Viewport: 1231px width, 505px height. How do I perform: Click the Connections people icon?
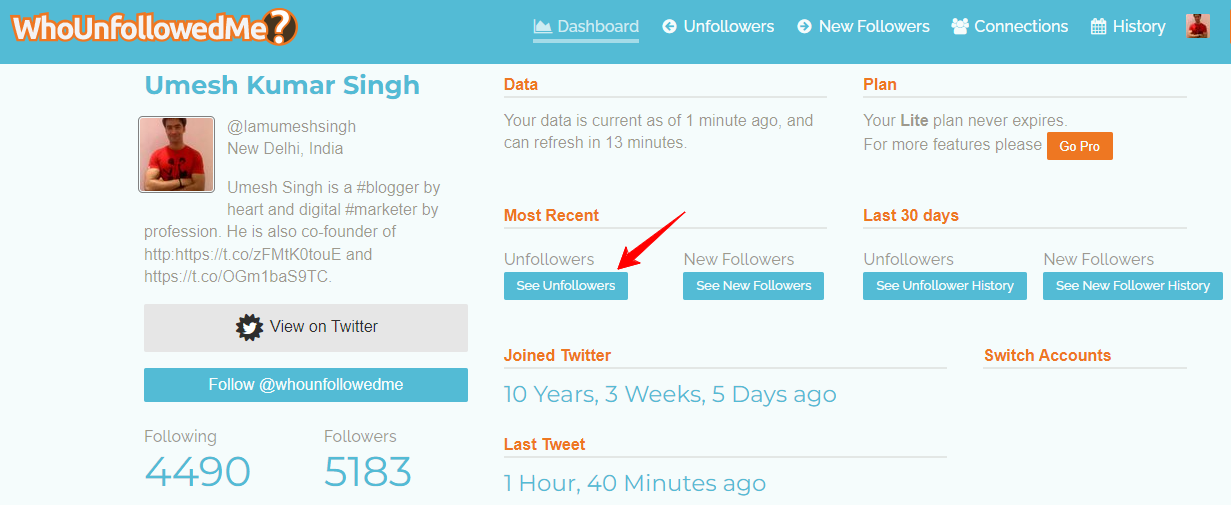[960, 27]
